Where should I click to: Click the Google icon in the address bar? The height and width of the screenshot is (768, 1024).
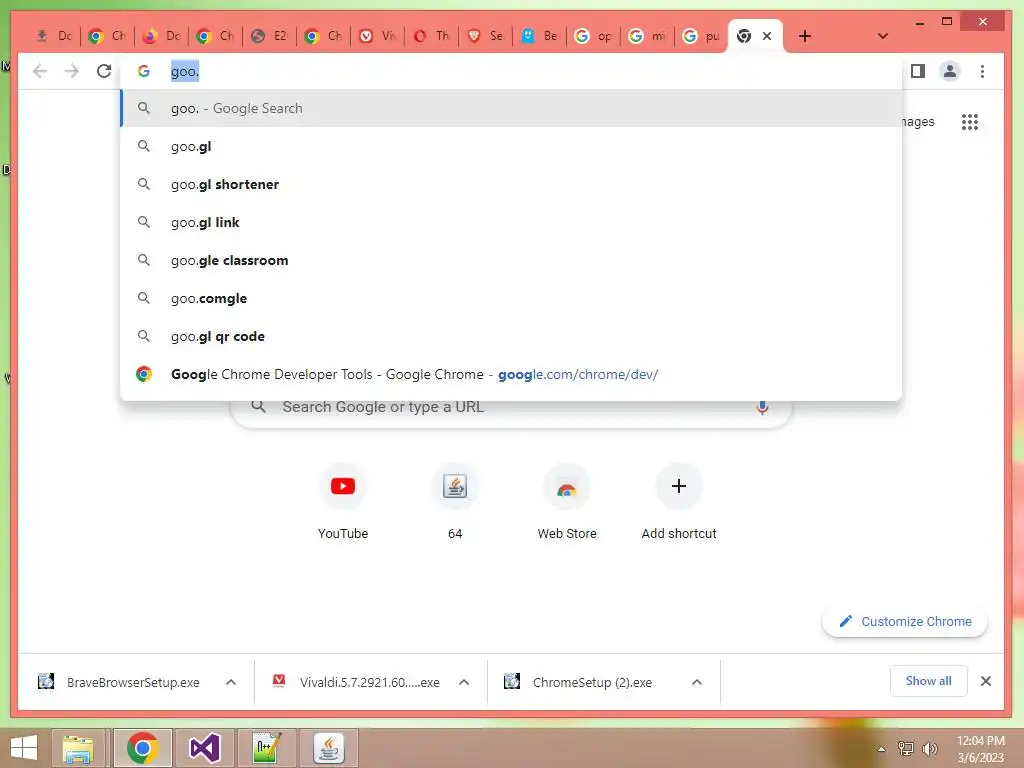(x=144, y=71)
